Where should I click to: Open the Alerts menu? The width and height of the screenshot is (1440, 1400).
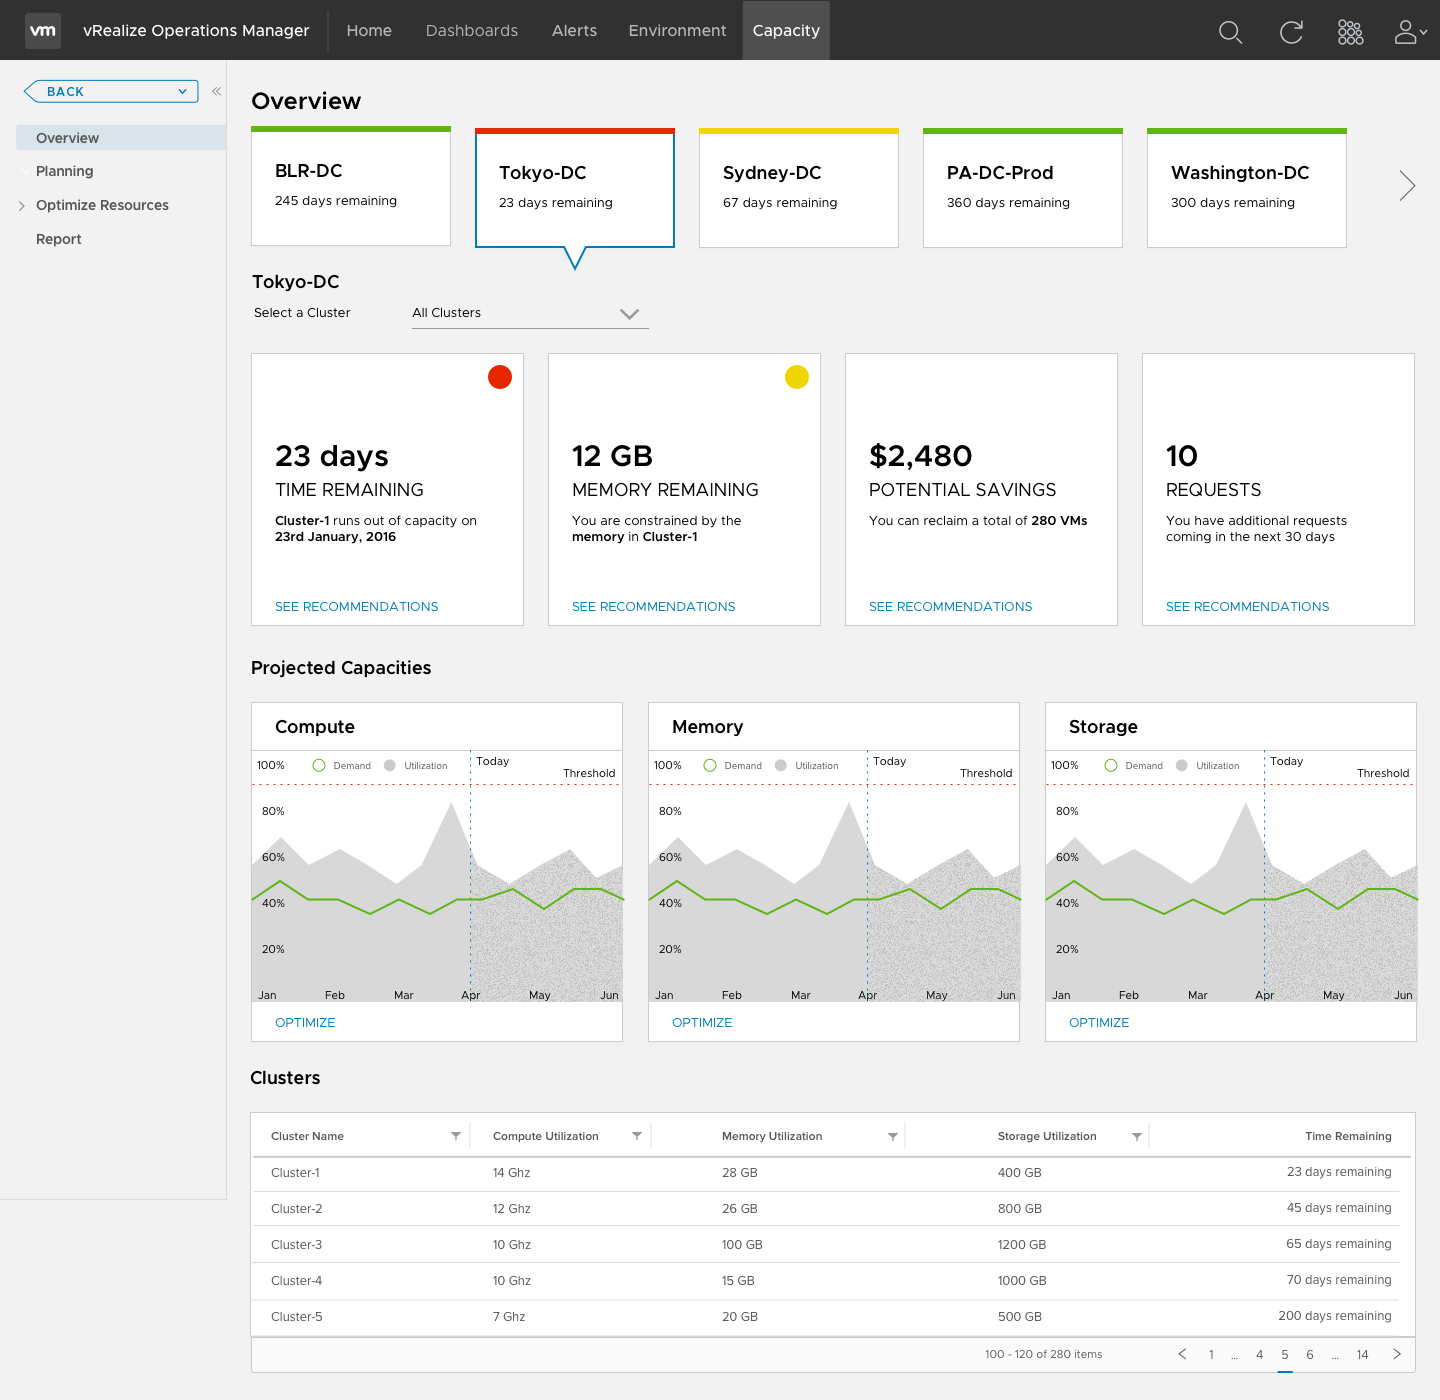pos(574,31)
